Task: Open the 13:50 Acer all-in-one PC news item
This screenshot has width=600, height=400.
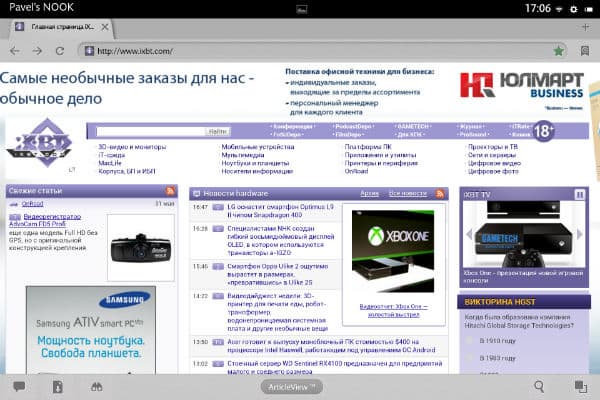Action: pyautogui.click(x=331, y=346)
